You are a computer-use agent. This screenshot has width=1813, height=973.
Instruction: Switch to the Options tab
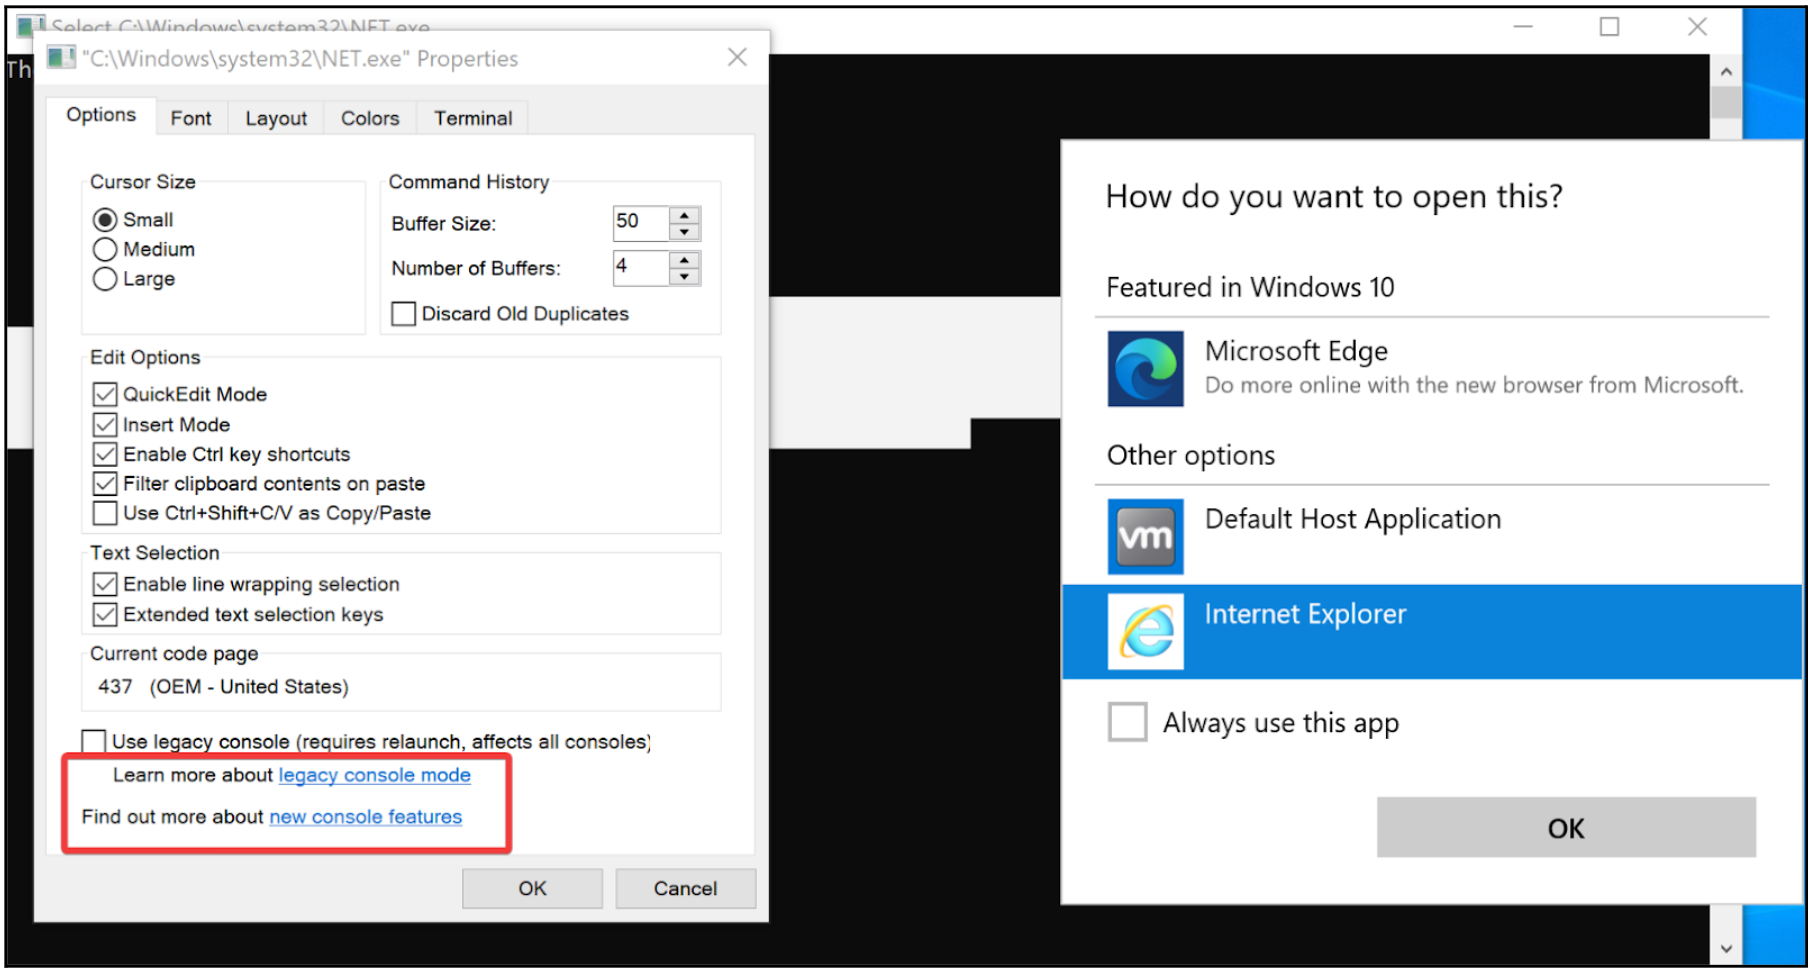pos(101,115)
